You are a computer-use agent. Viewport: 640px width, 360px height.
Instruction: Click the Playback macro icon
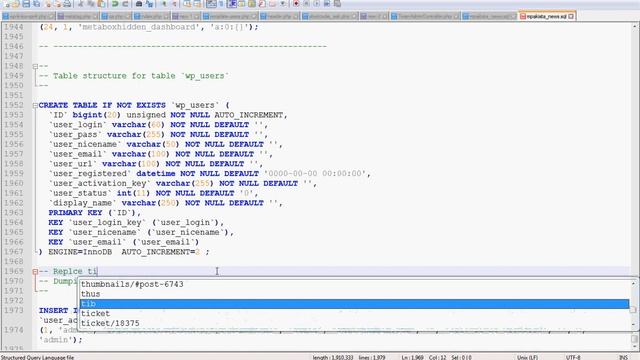click(x=316, y=4)
